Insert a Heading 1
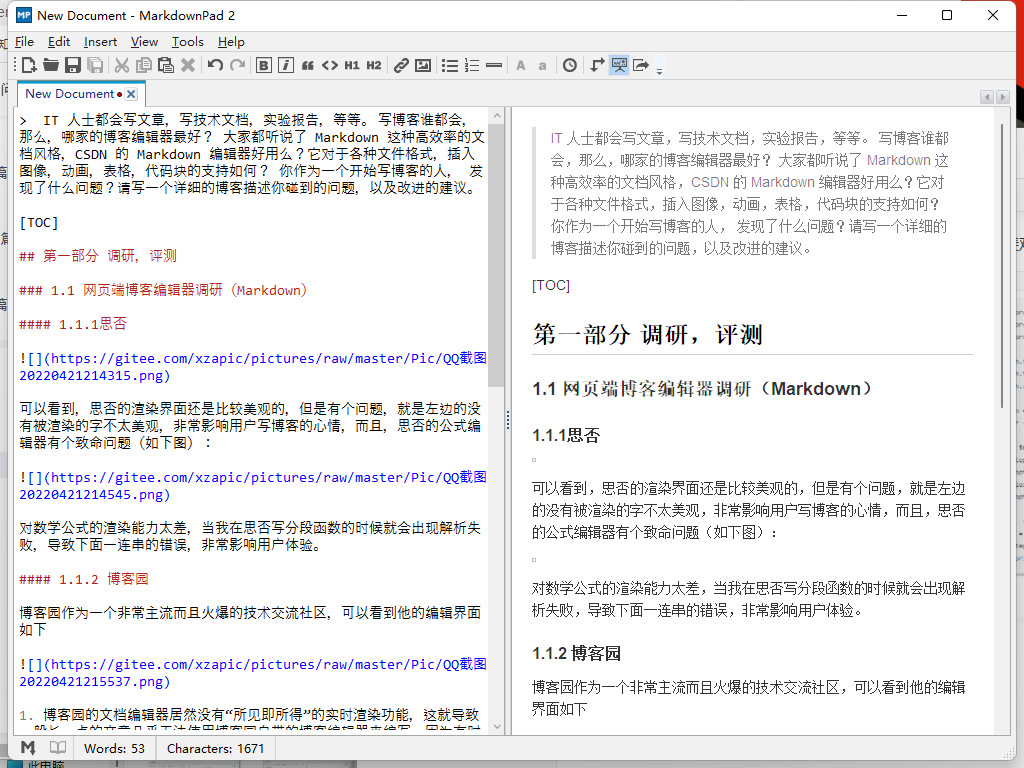Screen dimensions: 1024x768 coord(352,65)
